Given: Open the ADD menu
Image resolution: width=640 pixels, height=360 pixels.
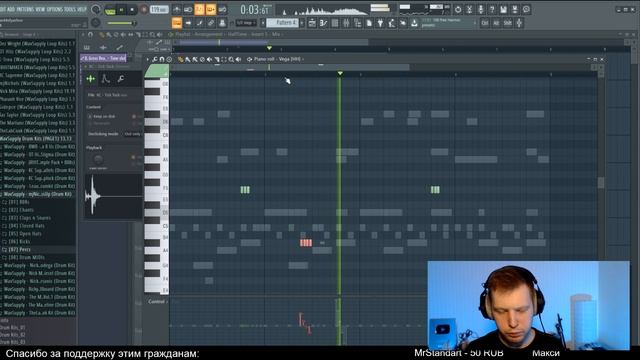Looking at the screenshot, I should point(11,9).
